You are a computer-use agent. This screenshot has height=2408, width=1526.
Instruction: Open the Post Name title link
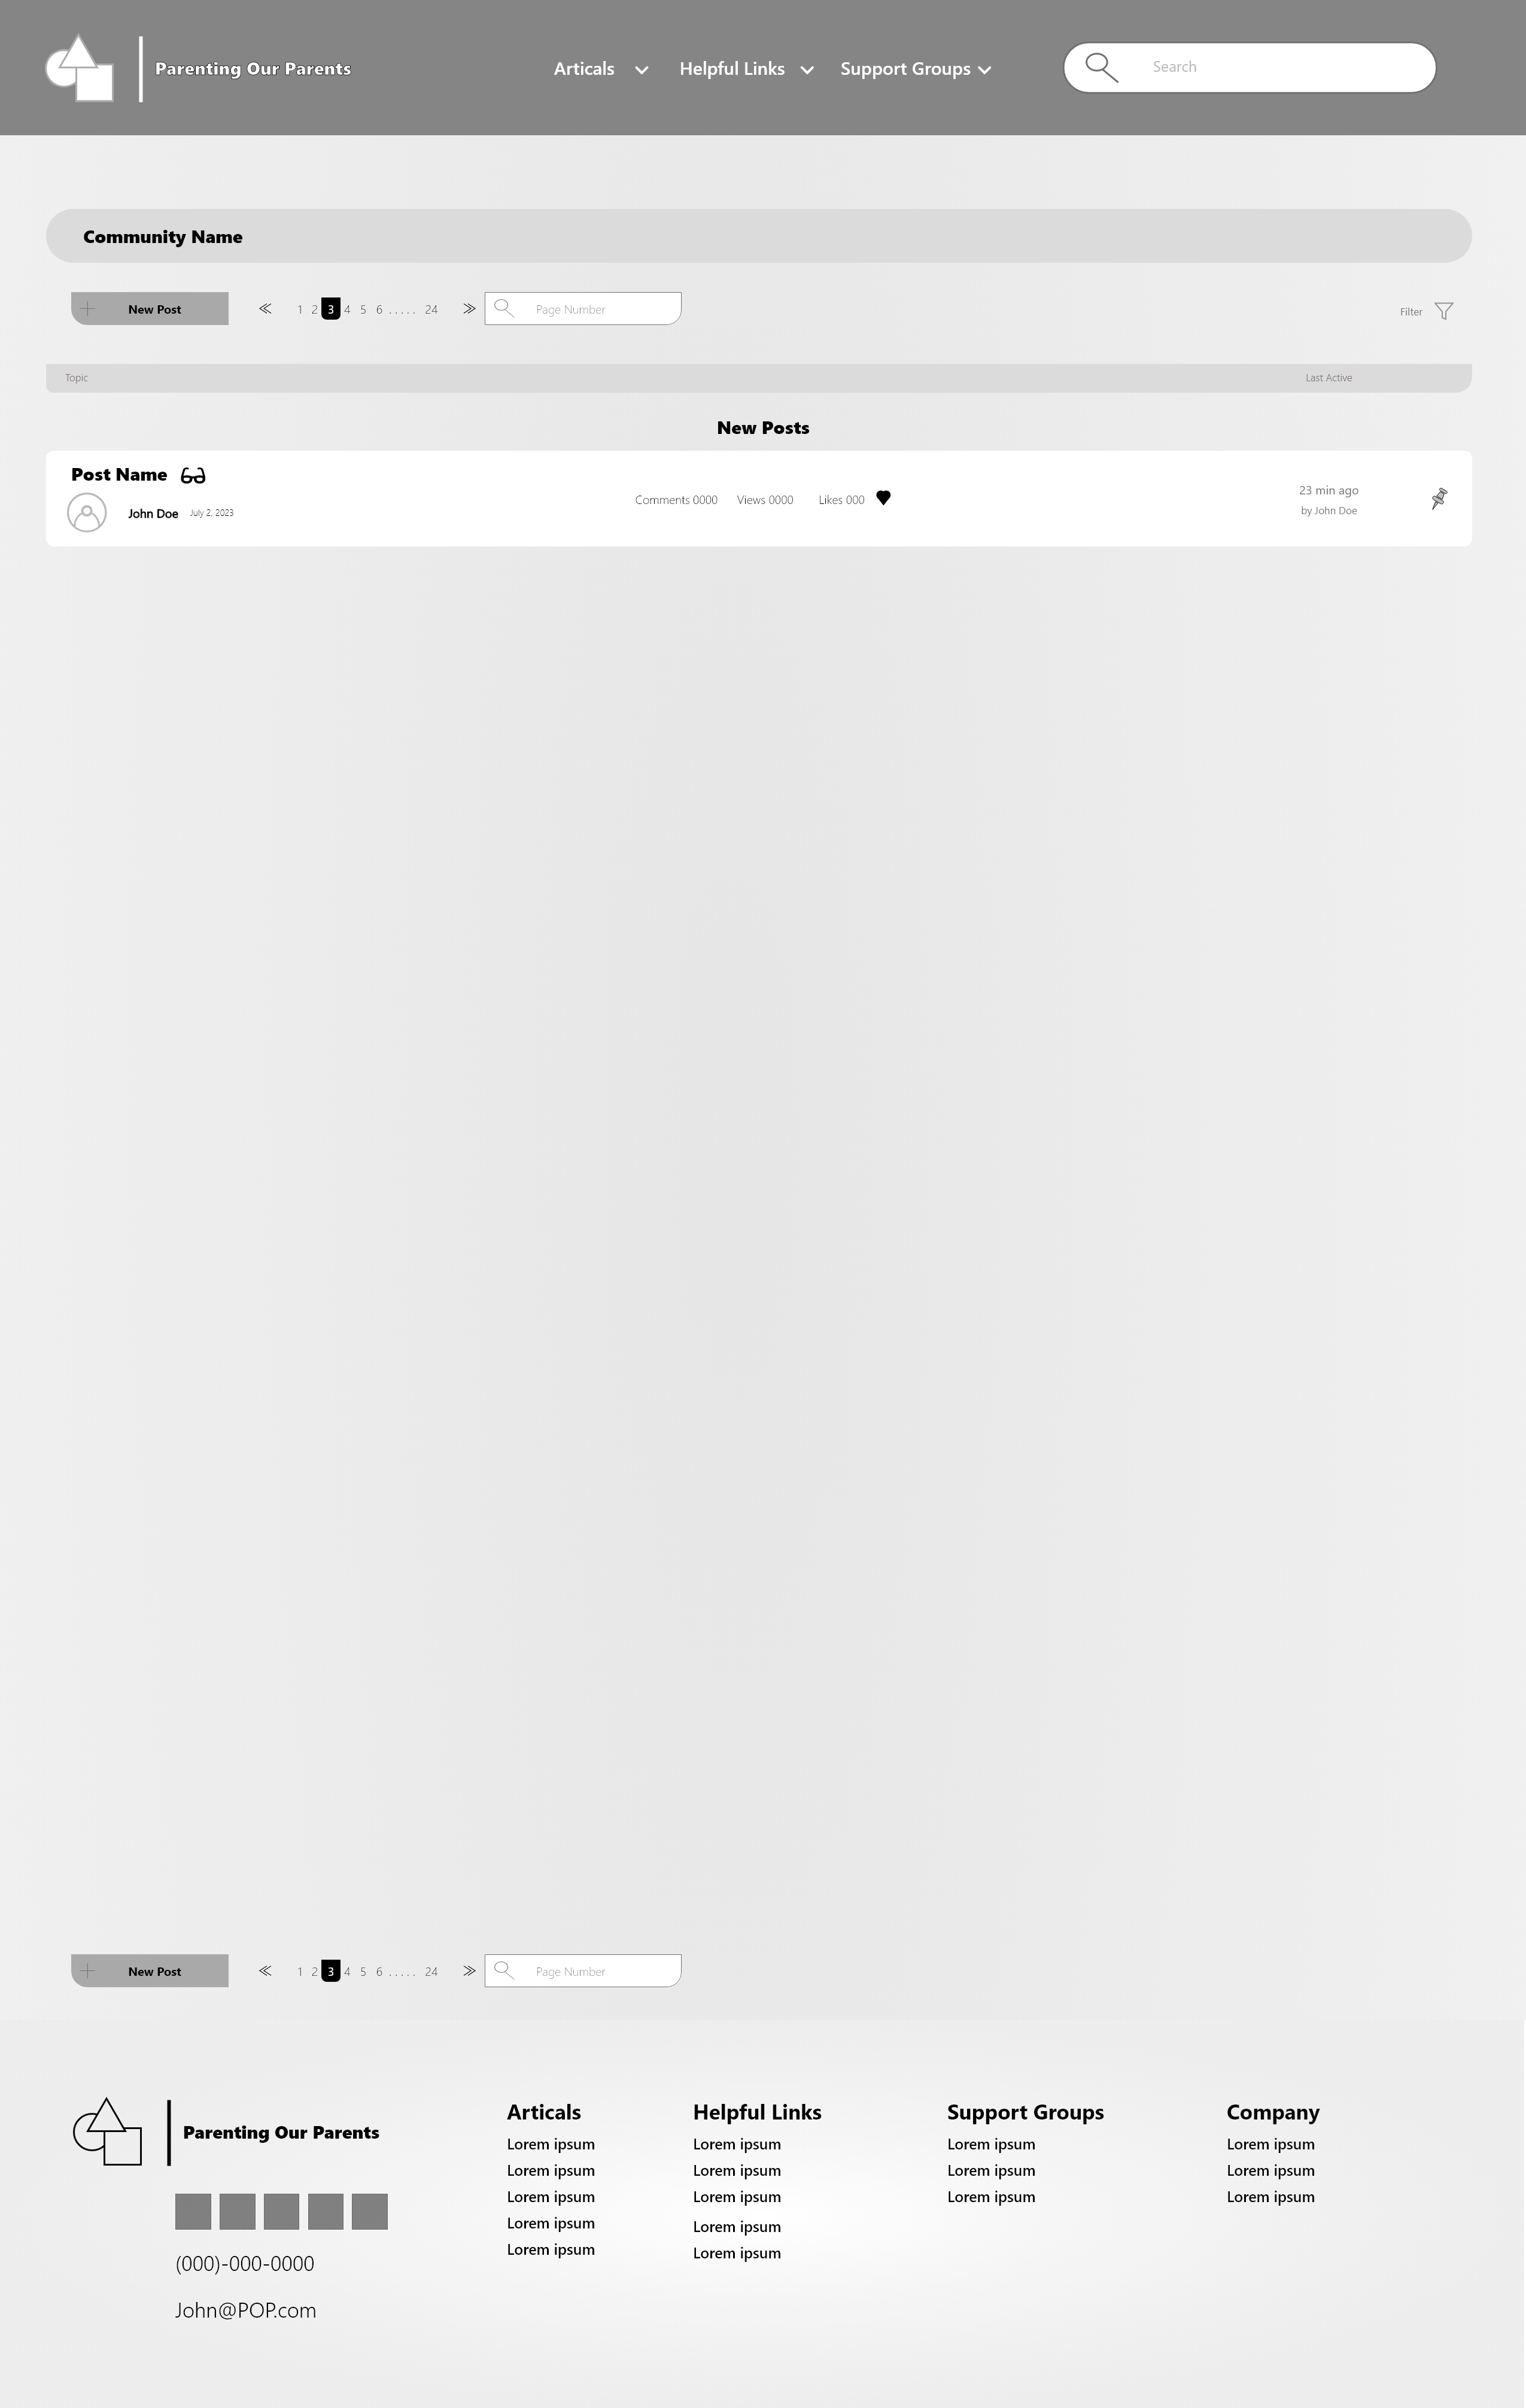119,475
